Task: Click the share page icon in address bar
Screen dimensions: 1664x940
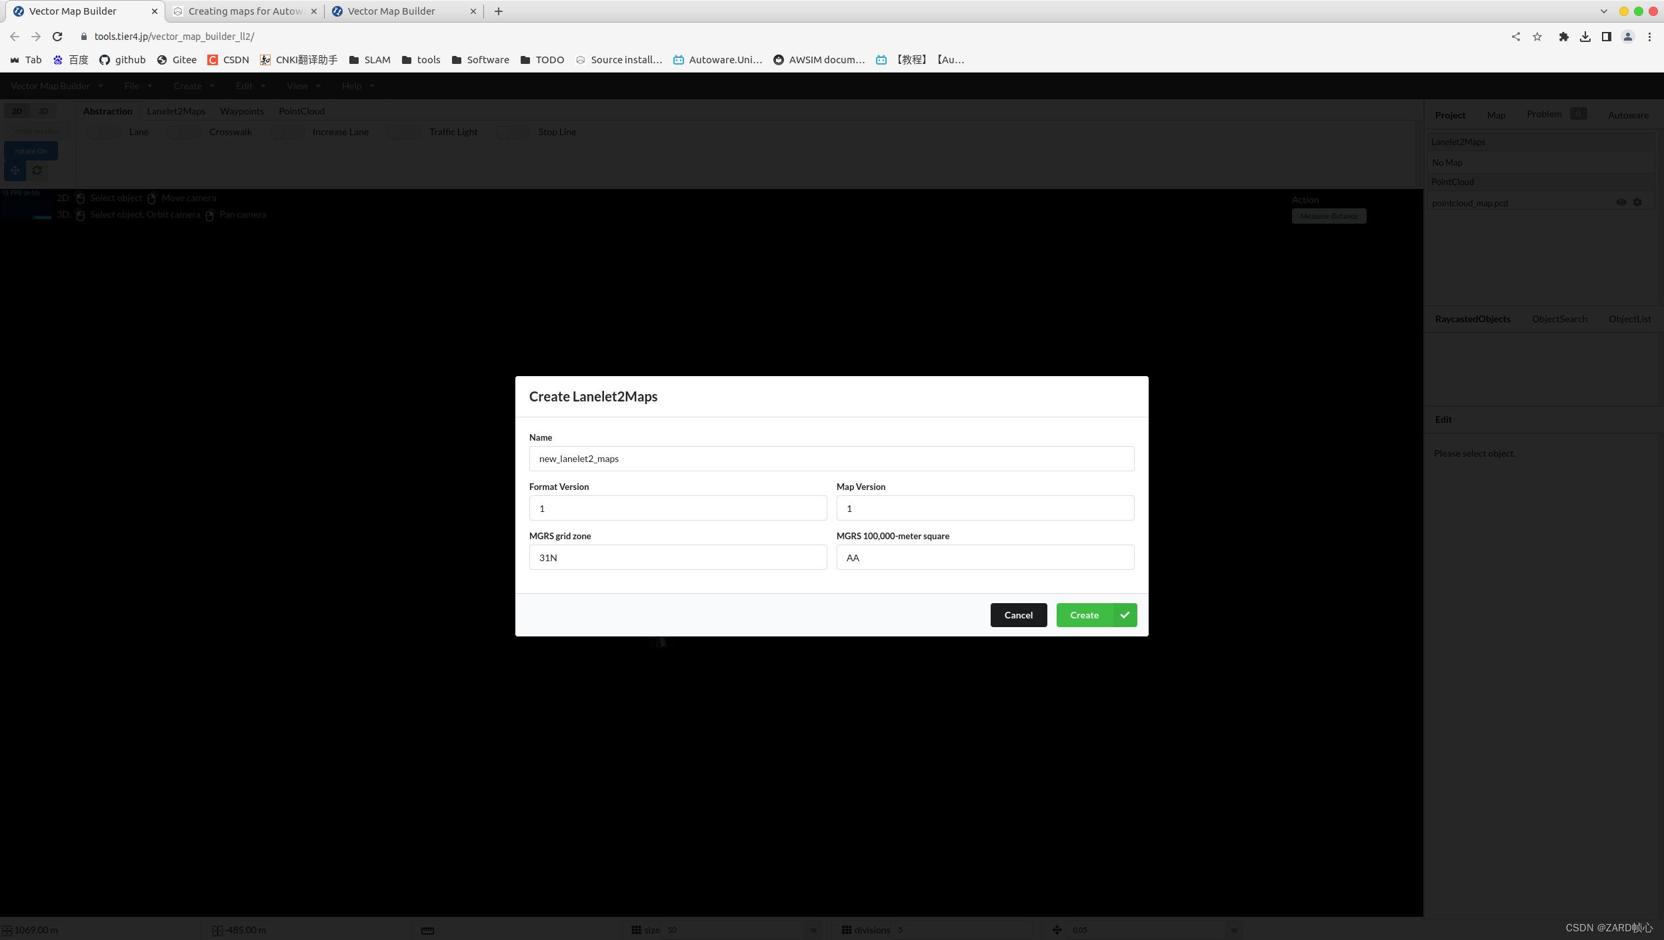Action: 1515,36
